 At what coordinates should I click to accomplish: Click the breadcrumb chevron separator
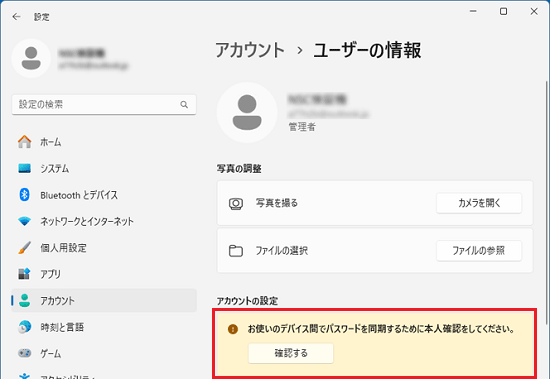tap(300, 51)
